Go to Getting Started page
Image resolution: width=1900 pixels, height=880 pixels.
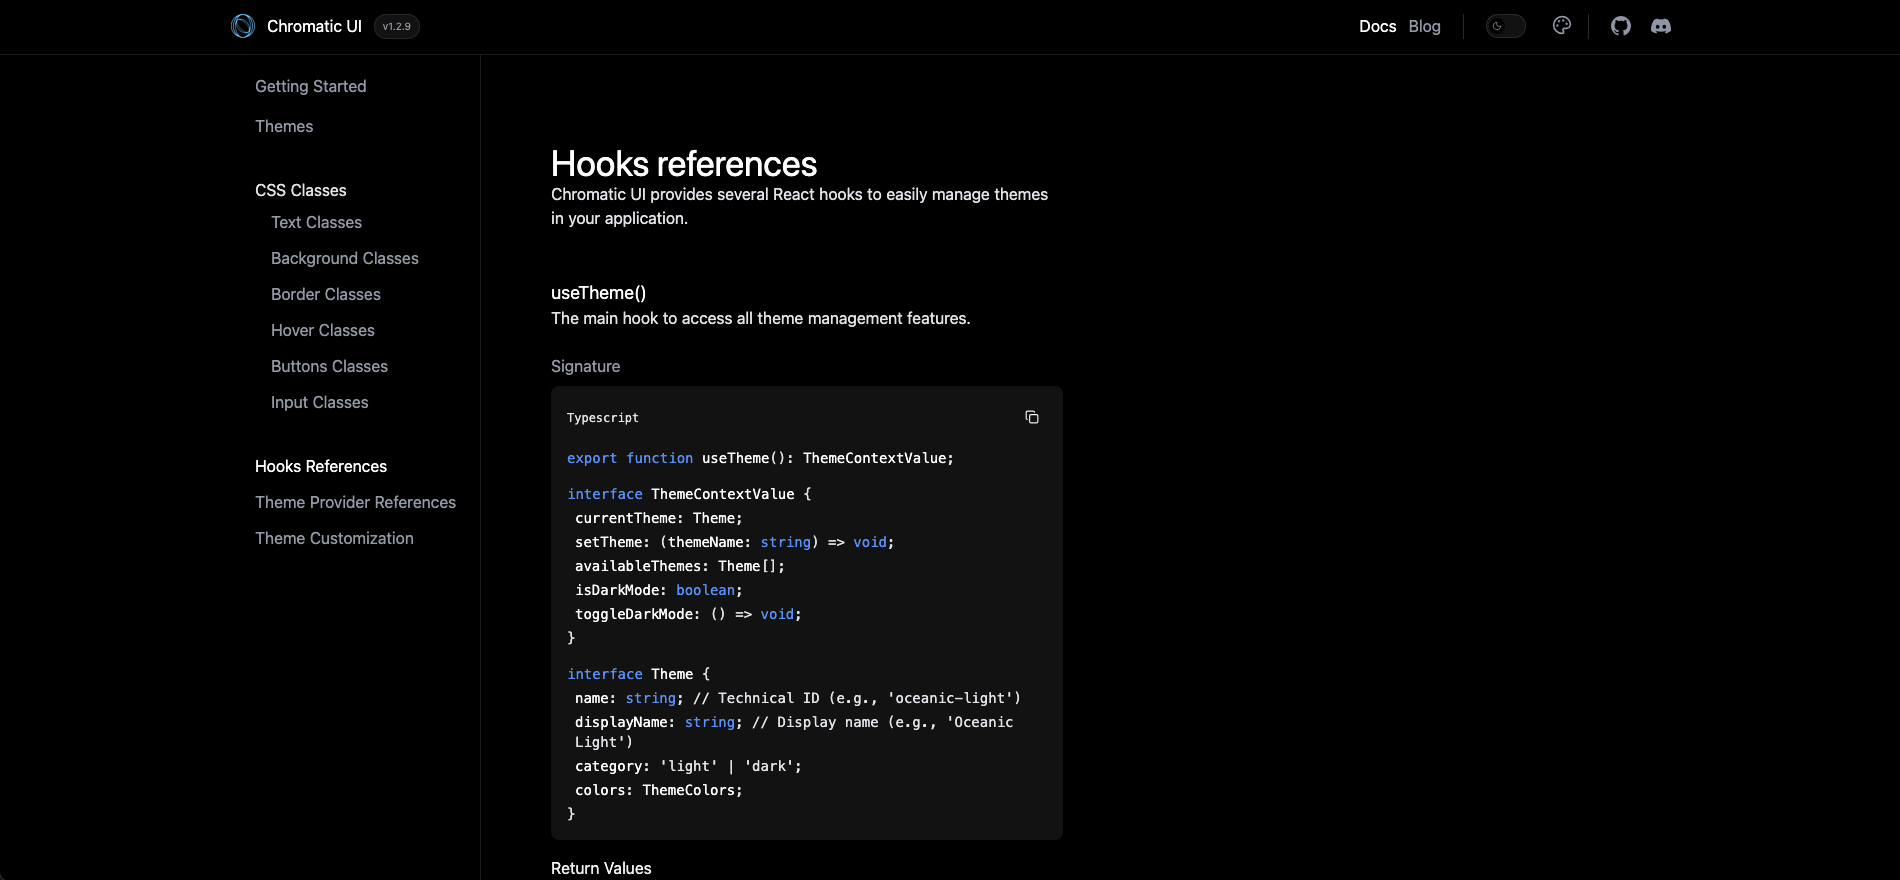pyautogui.click(x=310, y=86)
